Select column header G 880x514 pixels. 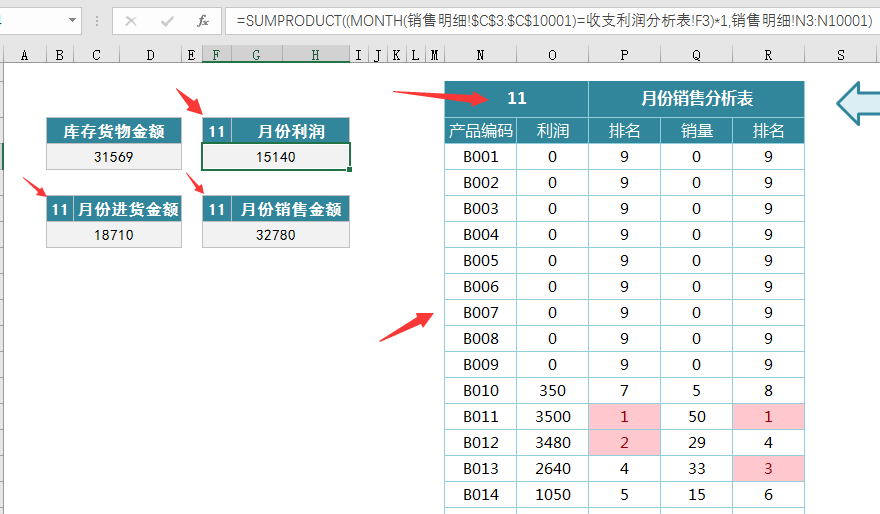[x=256, y=55]
